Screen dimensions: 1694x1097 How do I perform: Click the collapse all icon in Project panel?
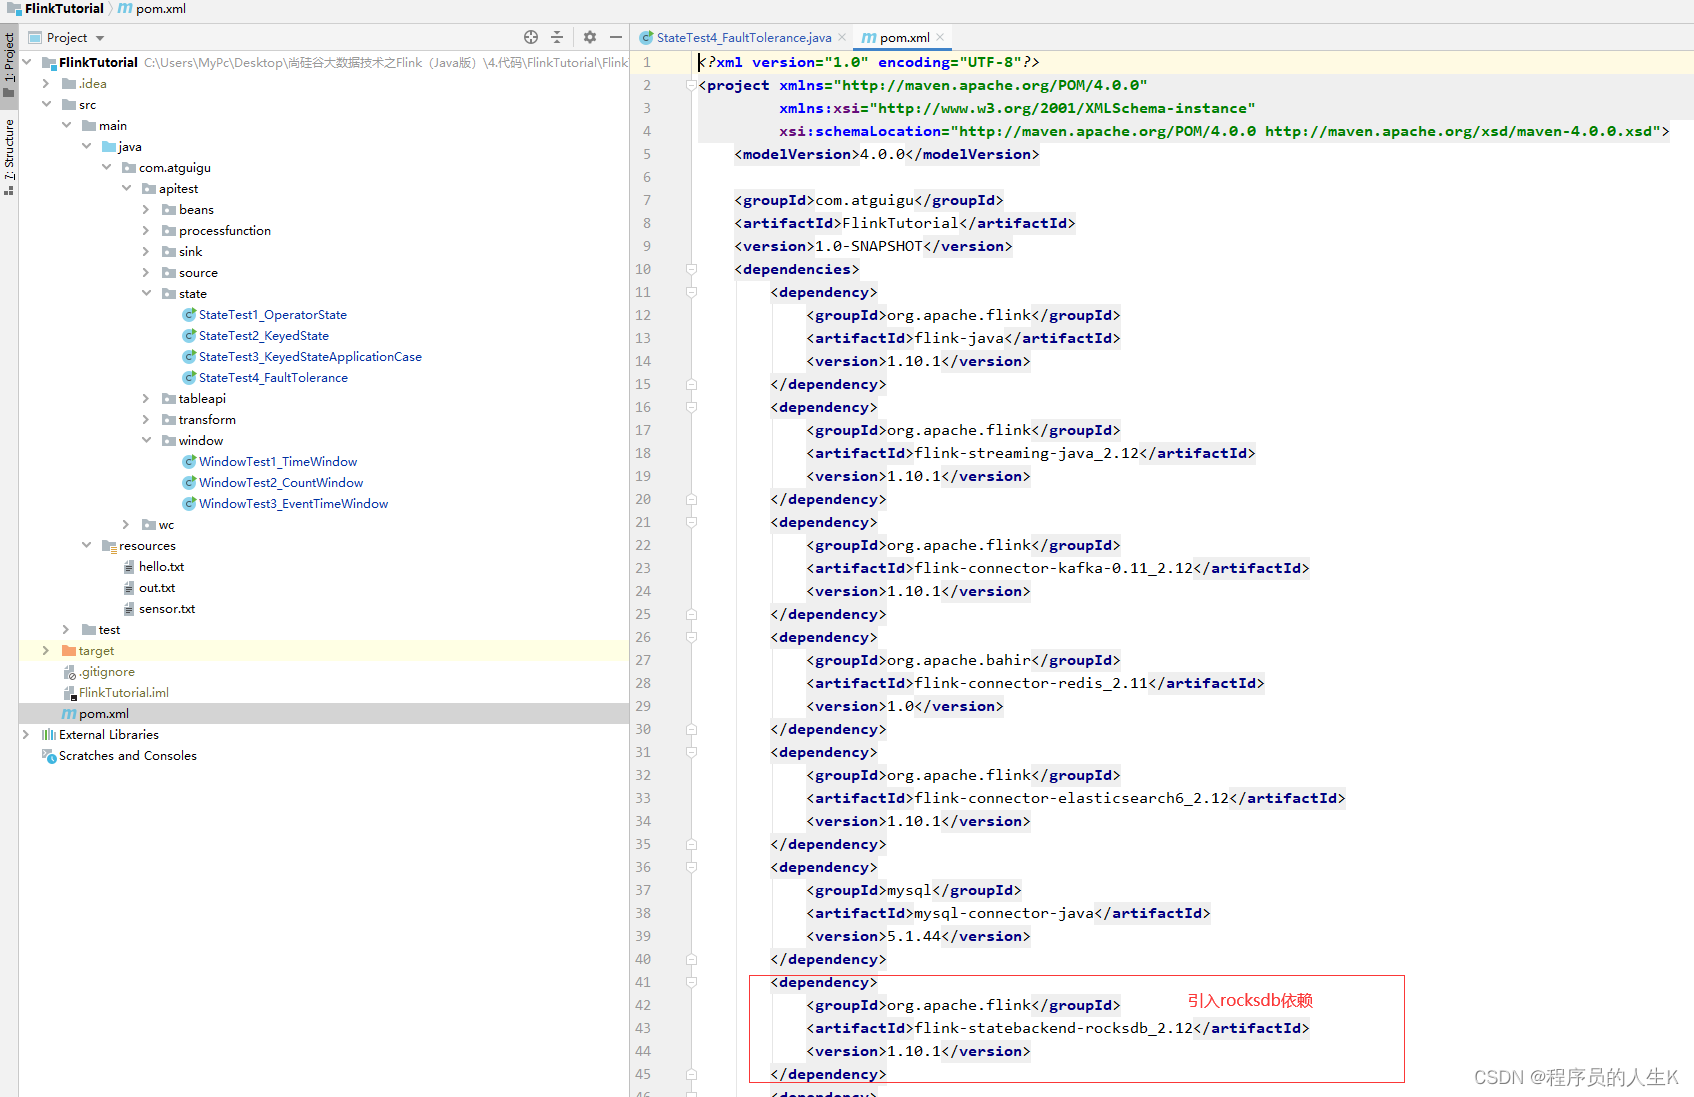click(x=557, y=37)
